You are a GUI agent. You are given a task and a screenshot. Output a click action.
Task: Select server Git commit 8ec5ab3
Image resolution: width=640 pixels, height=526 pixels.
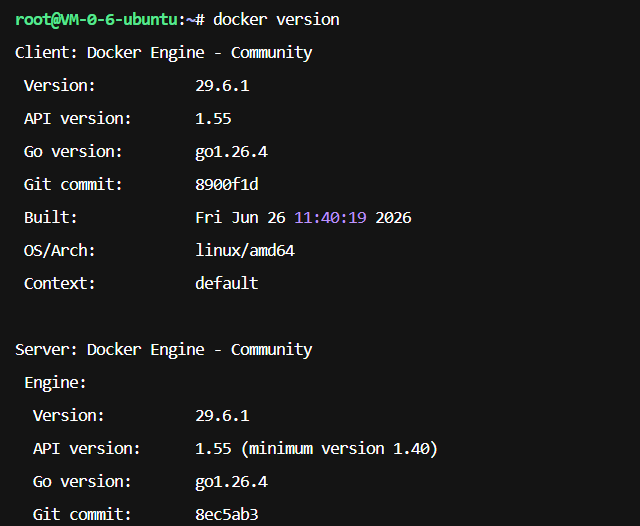pos(227,515)
